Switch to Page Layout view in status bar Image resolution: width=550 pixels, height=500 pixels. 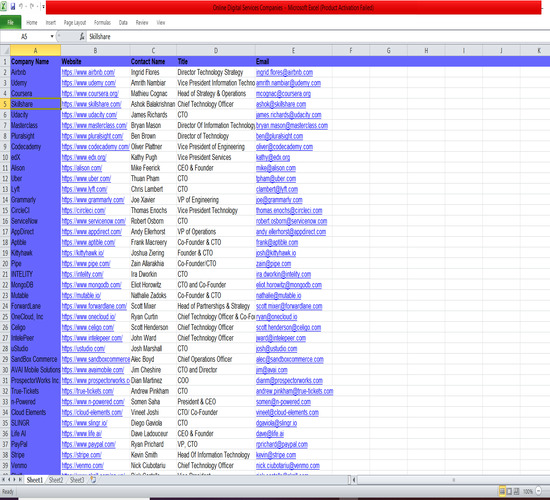tap(509, 491)
